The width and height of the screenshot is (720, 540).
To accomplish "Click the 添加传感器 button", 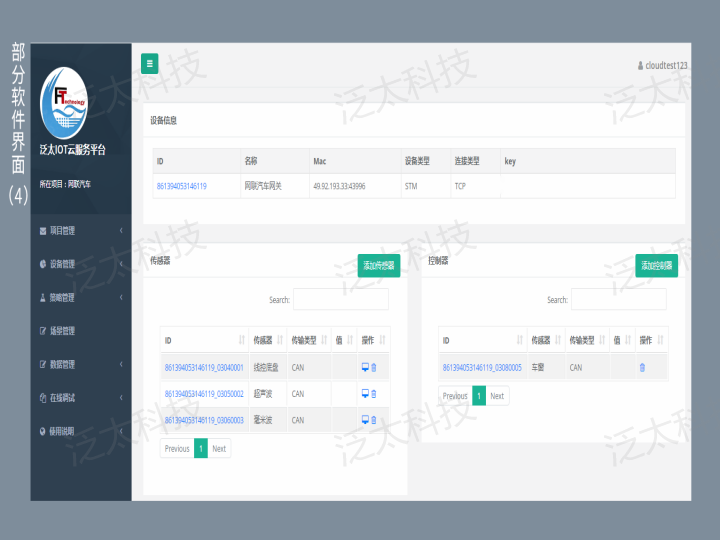I will (378, 265).
